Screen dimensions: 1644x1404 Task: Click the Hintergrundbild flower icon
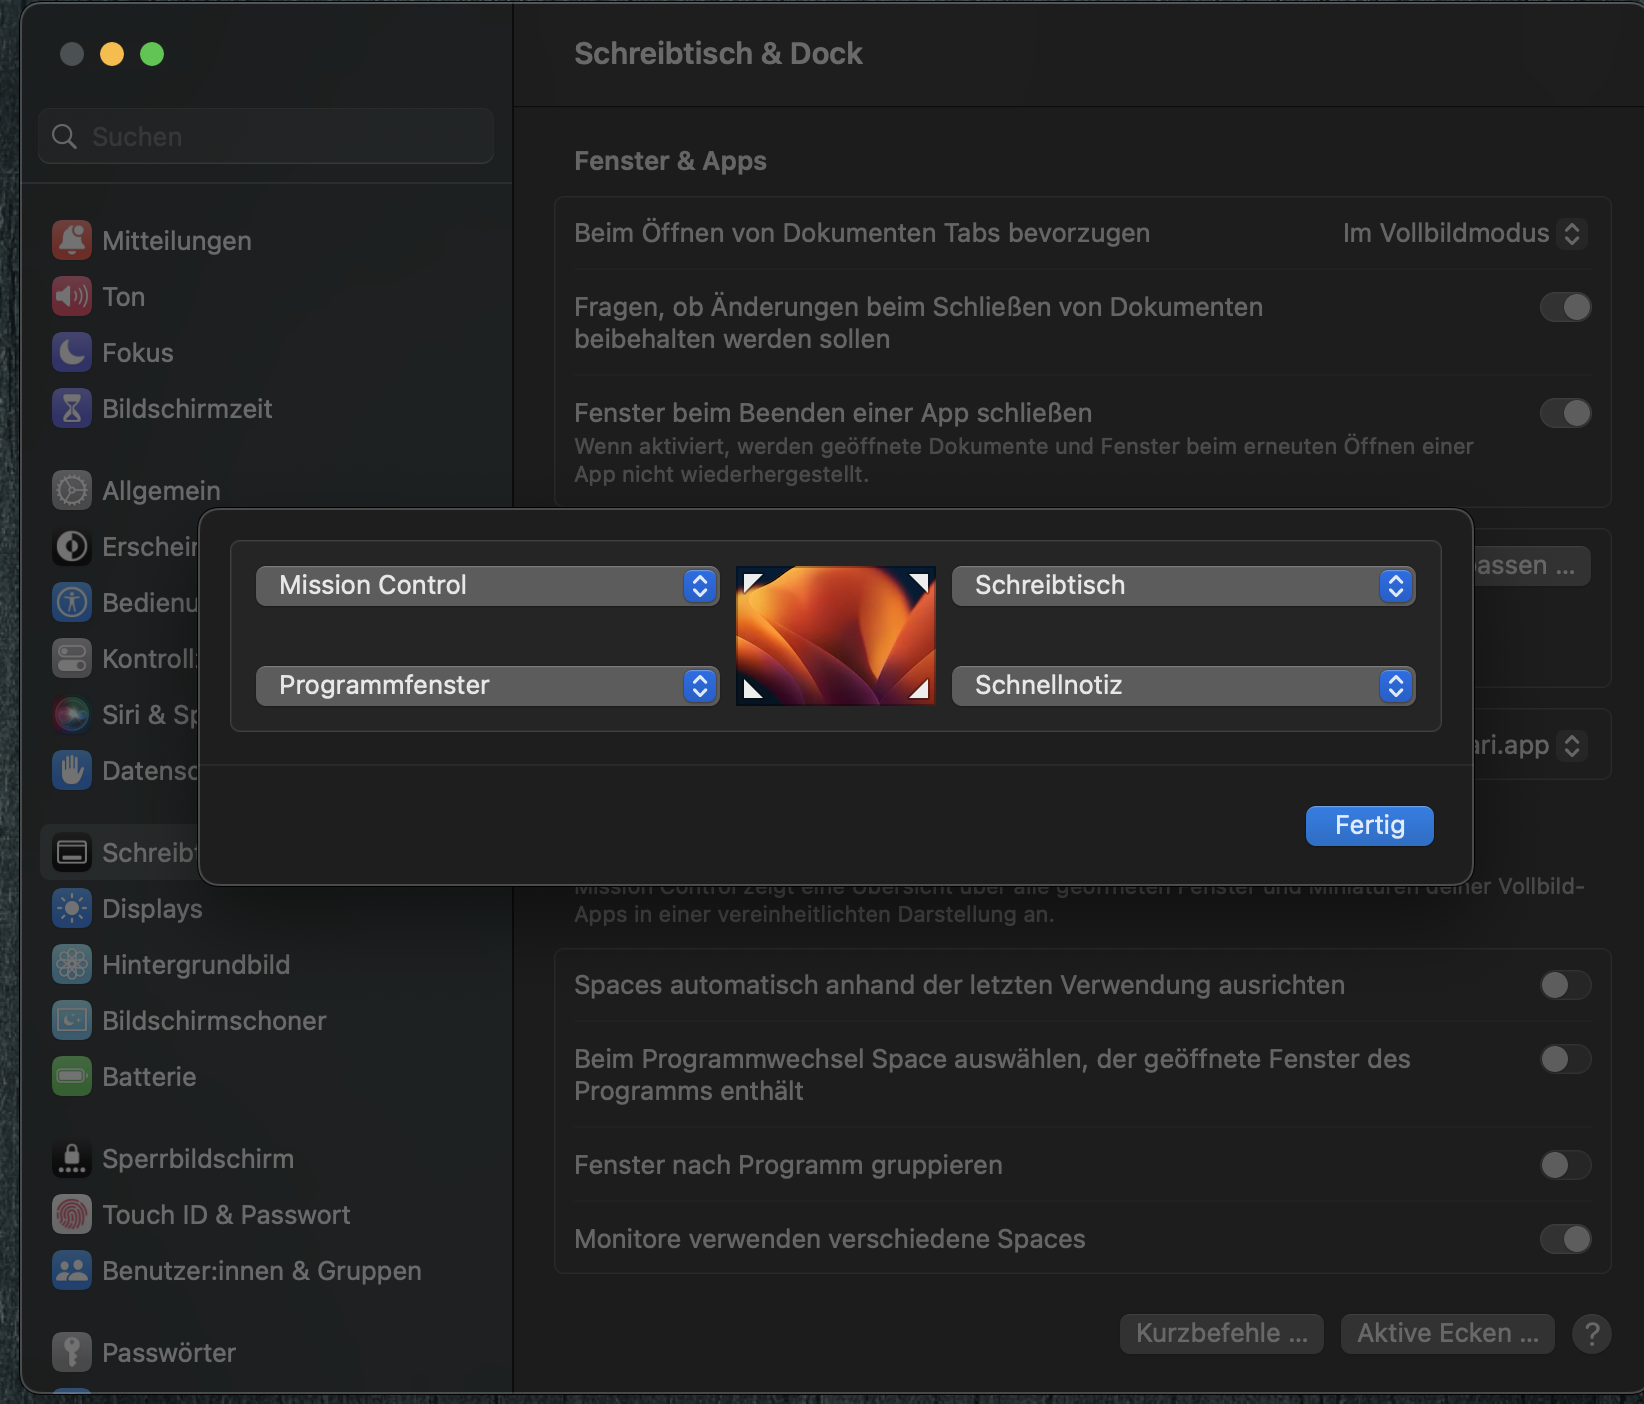pyautogui.click(x=71, y=964)
